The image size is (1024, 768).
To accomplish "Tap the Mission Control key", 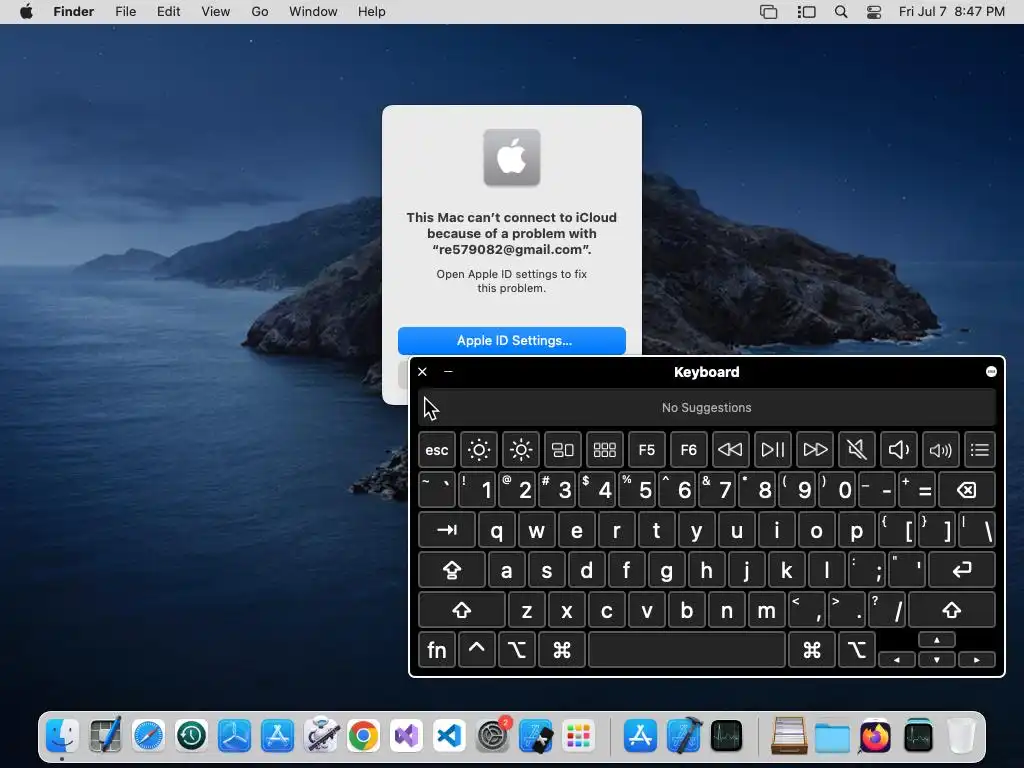I will coord(562,450).
